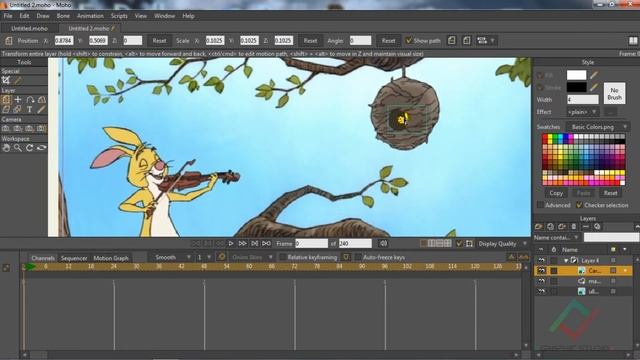The height and width of the screenshot is (360, 640).
Task: Select the Pan/Tilt Camera tool
Action: pos(42,129)
